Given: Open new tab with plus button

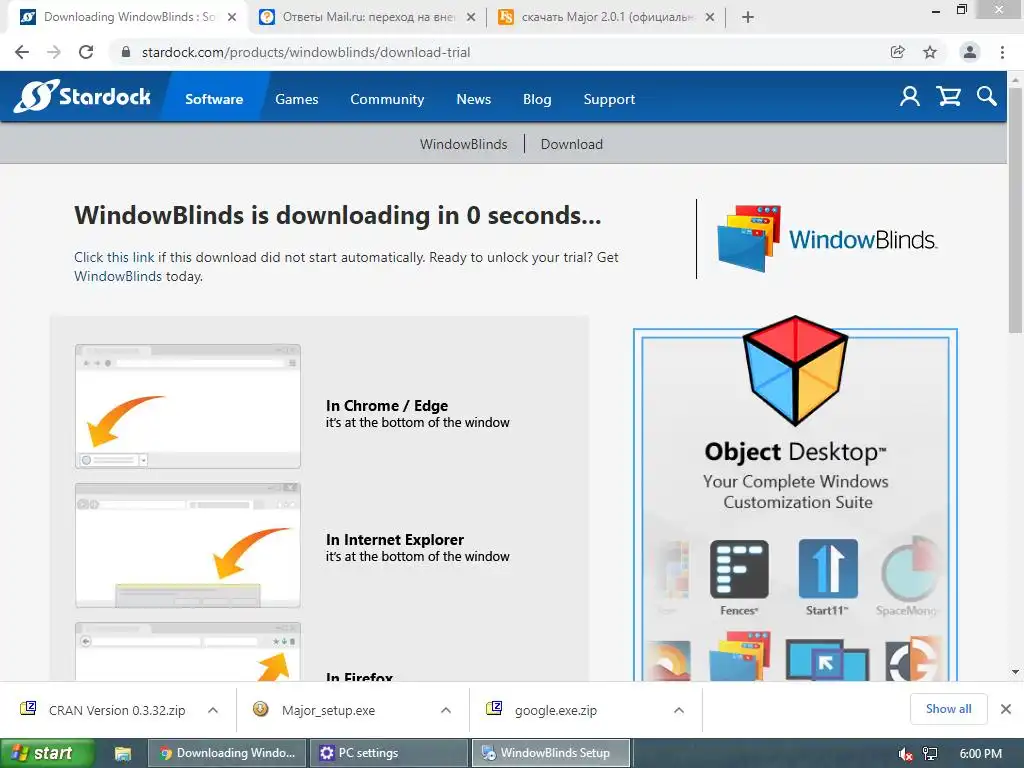Looking at the screenshot, I should 748,17.
